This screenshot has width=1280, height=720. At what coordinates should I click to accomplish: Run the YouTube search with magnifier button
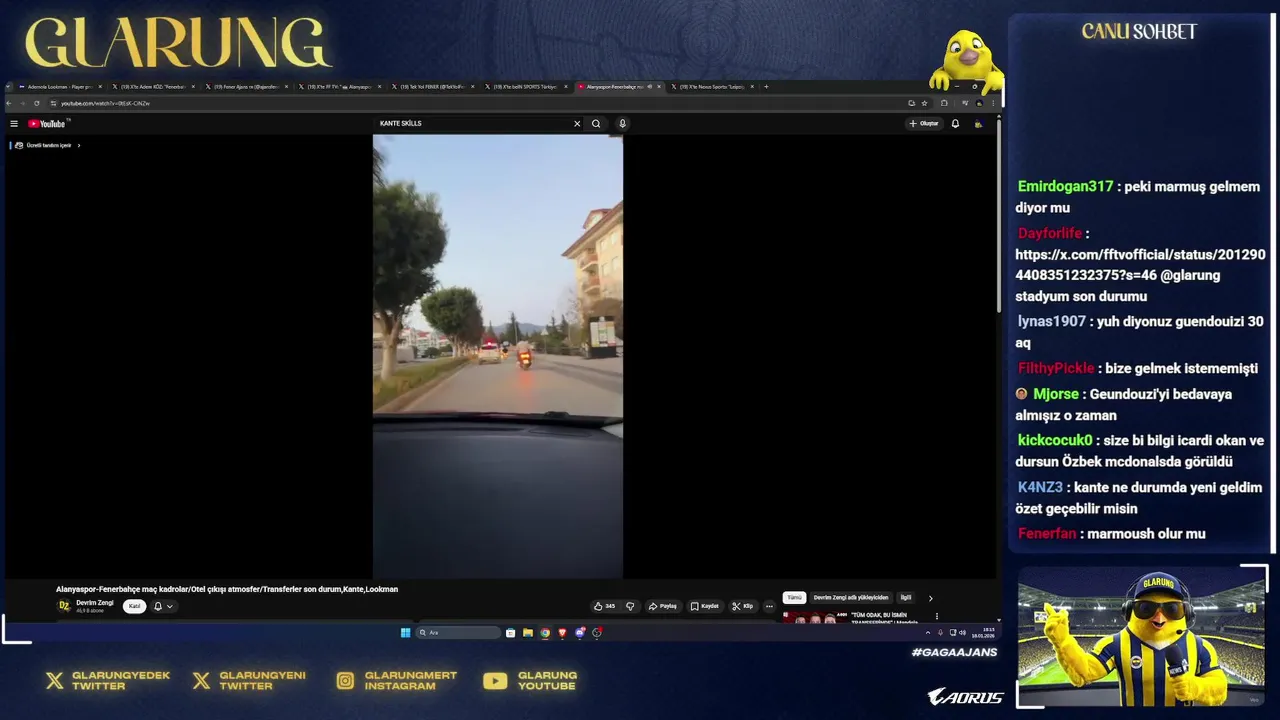click(x=596, y=124)
